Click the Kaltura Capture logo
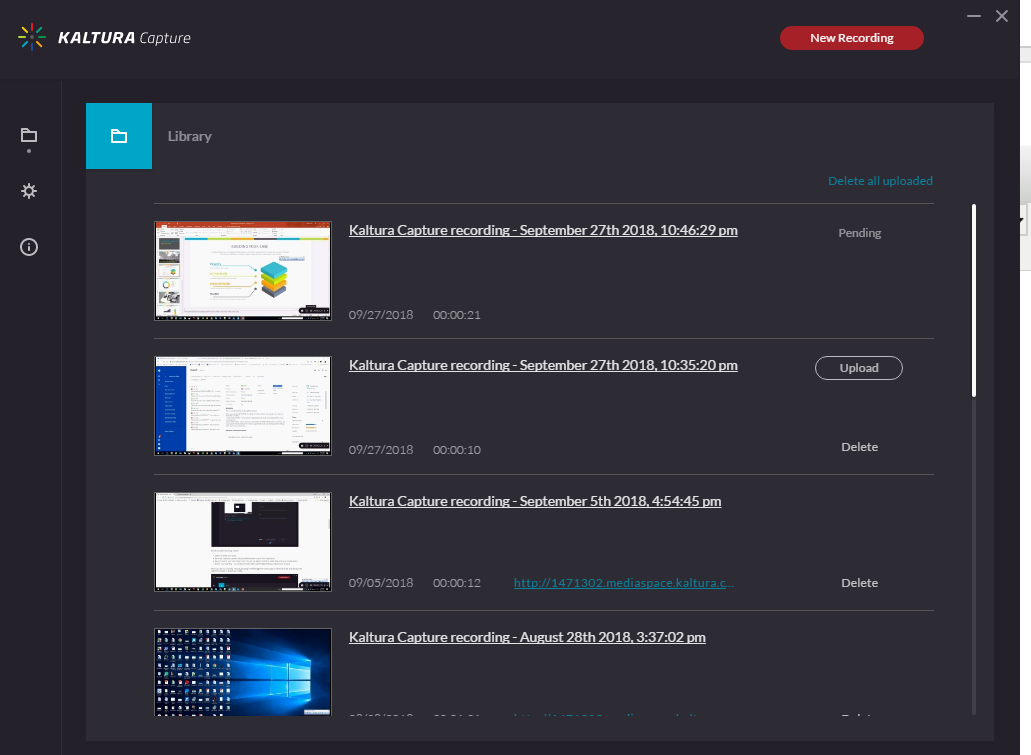The image size is (1031, 755). (105, 37)
